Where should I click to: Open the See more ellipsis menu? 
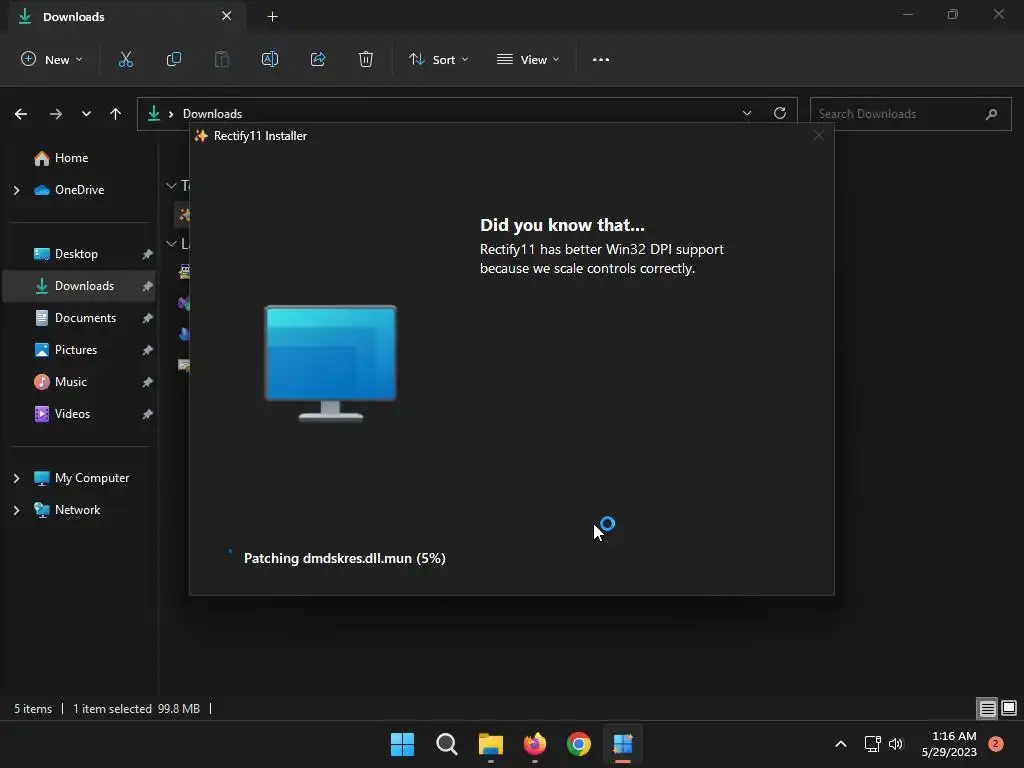point(601,59)
